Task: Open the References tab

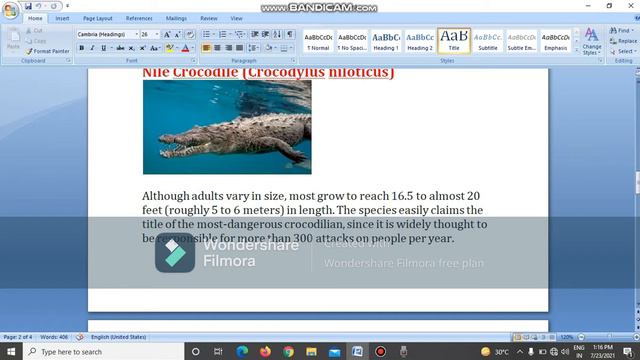Action: click(x=139, y=18)
